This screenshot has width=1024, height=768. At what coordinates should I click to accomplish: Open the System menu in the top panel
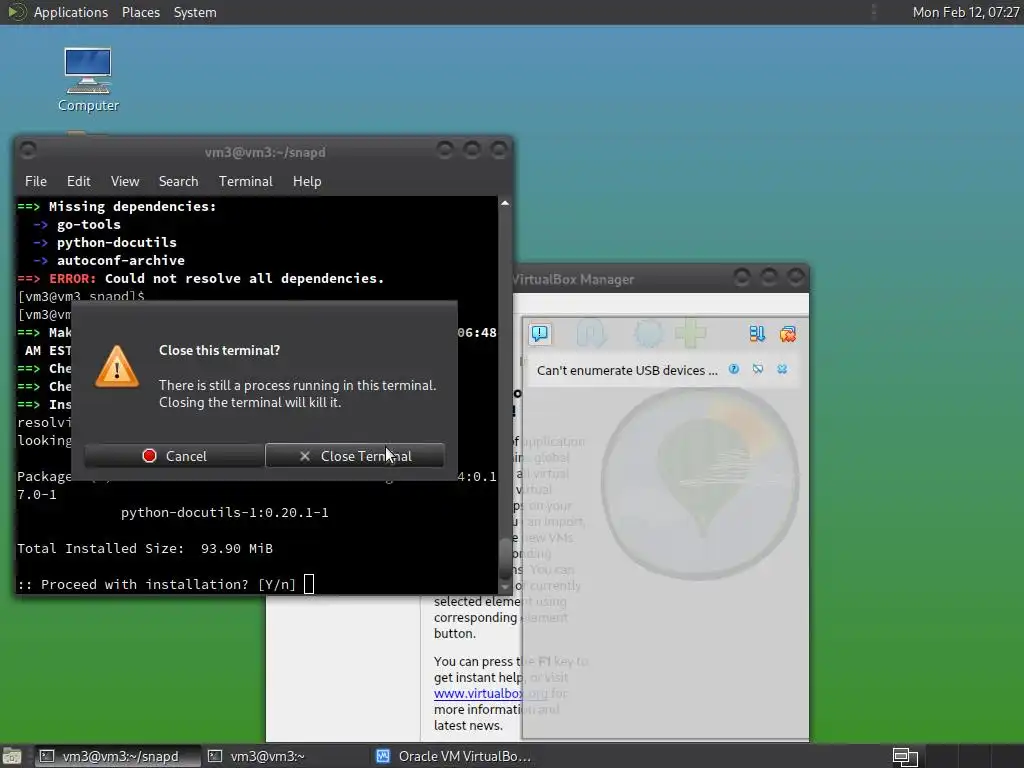point(195,12)
